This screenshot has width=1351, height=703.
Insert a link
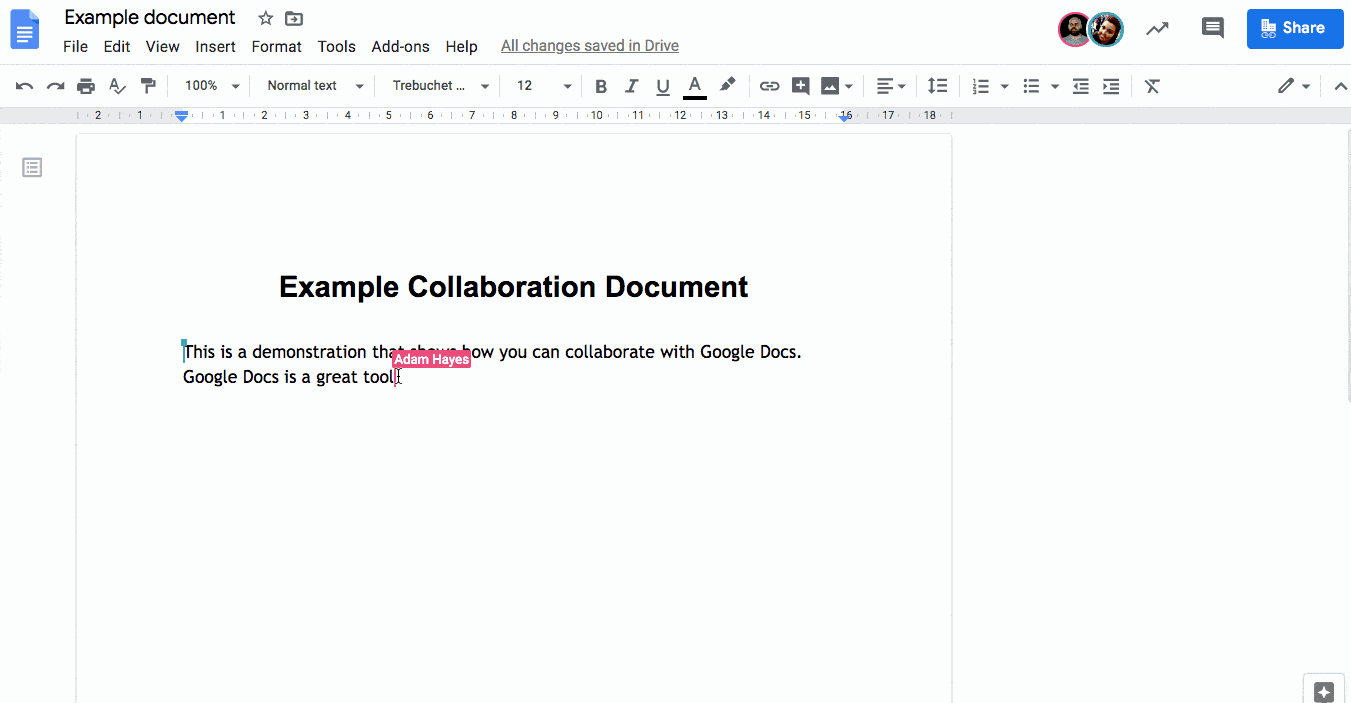point(769,86)
